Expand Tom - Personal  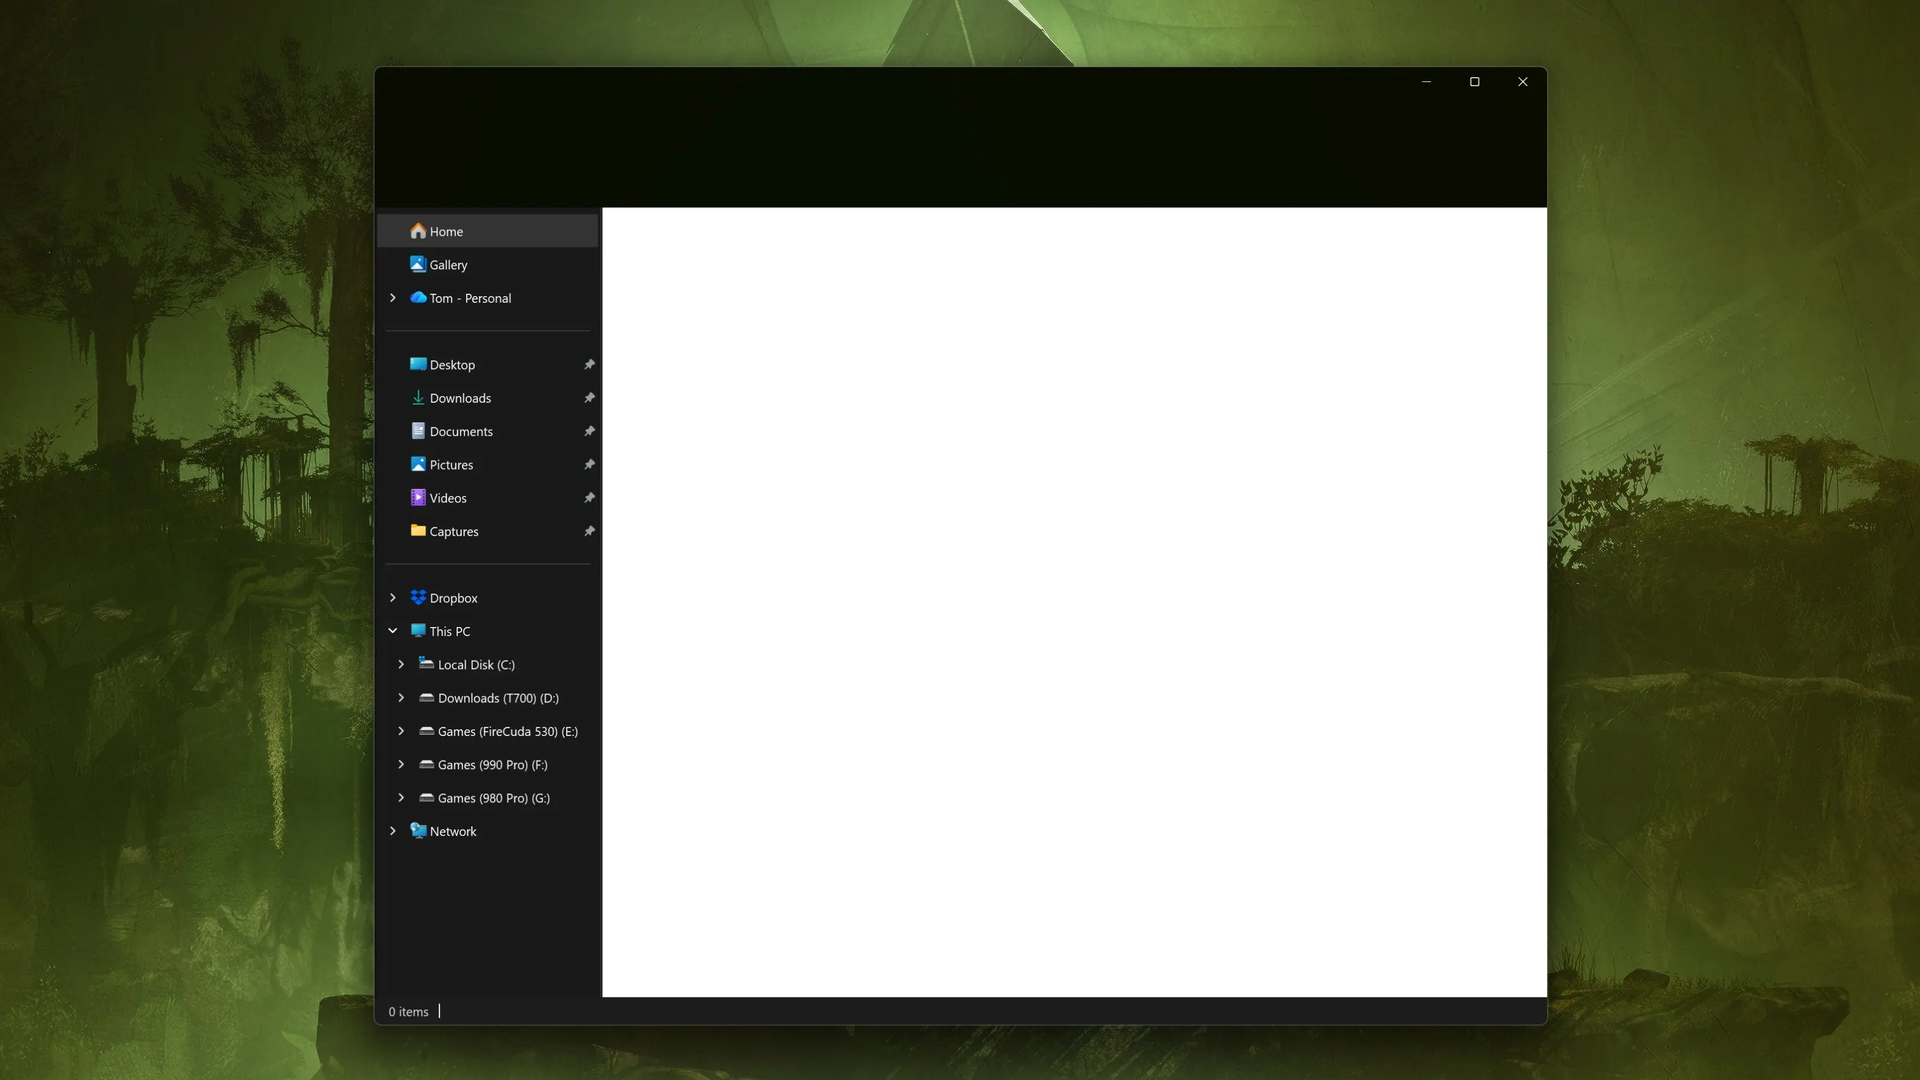coord(392,297)
